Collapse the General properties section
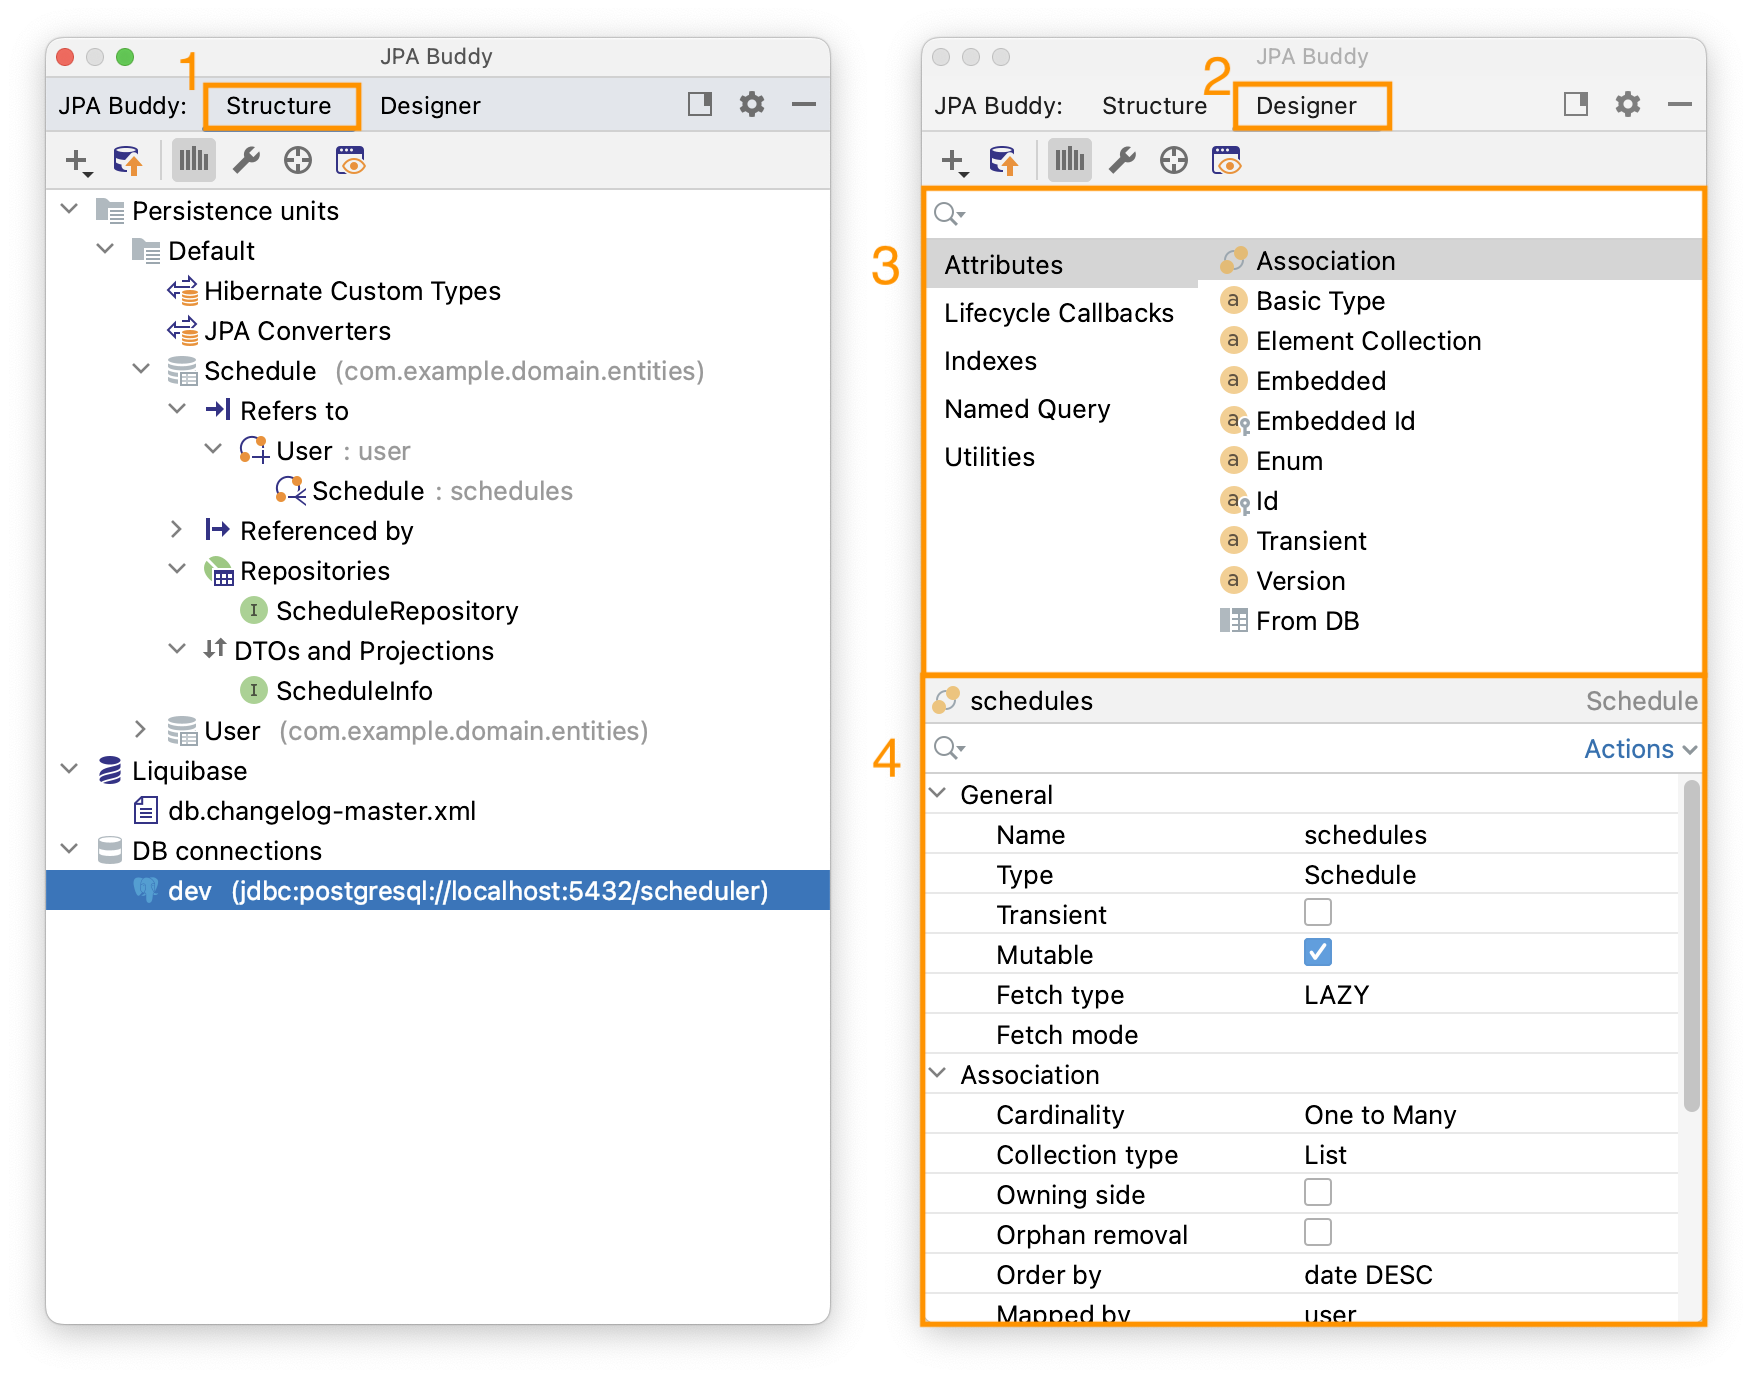 pyautogui.click(x=938, y=793)
